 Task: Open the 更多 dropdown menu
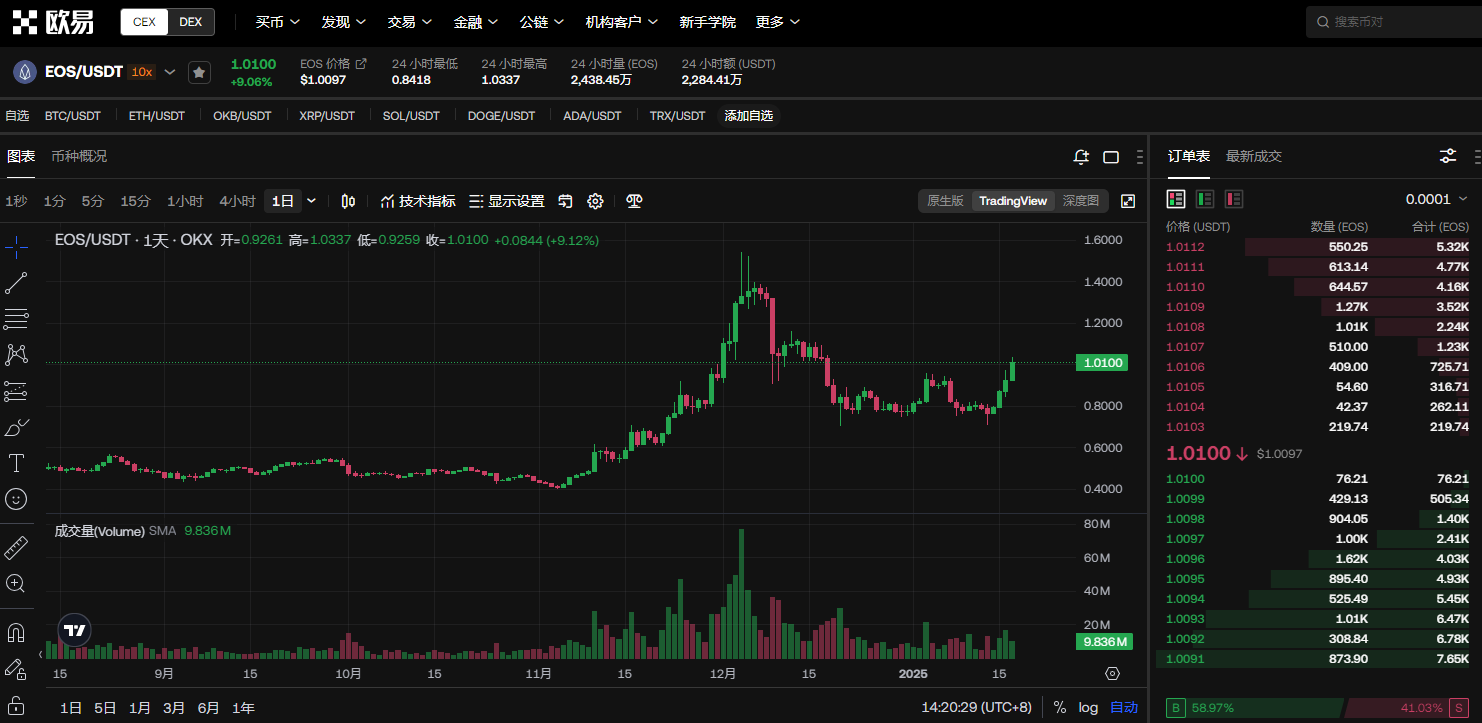click(x=777, y=21)
